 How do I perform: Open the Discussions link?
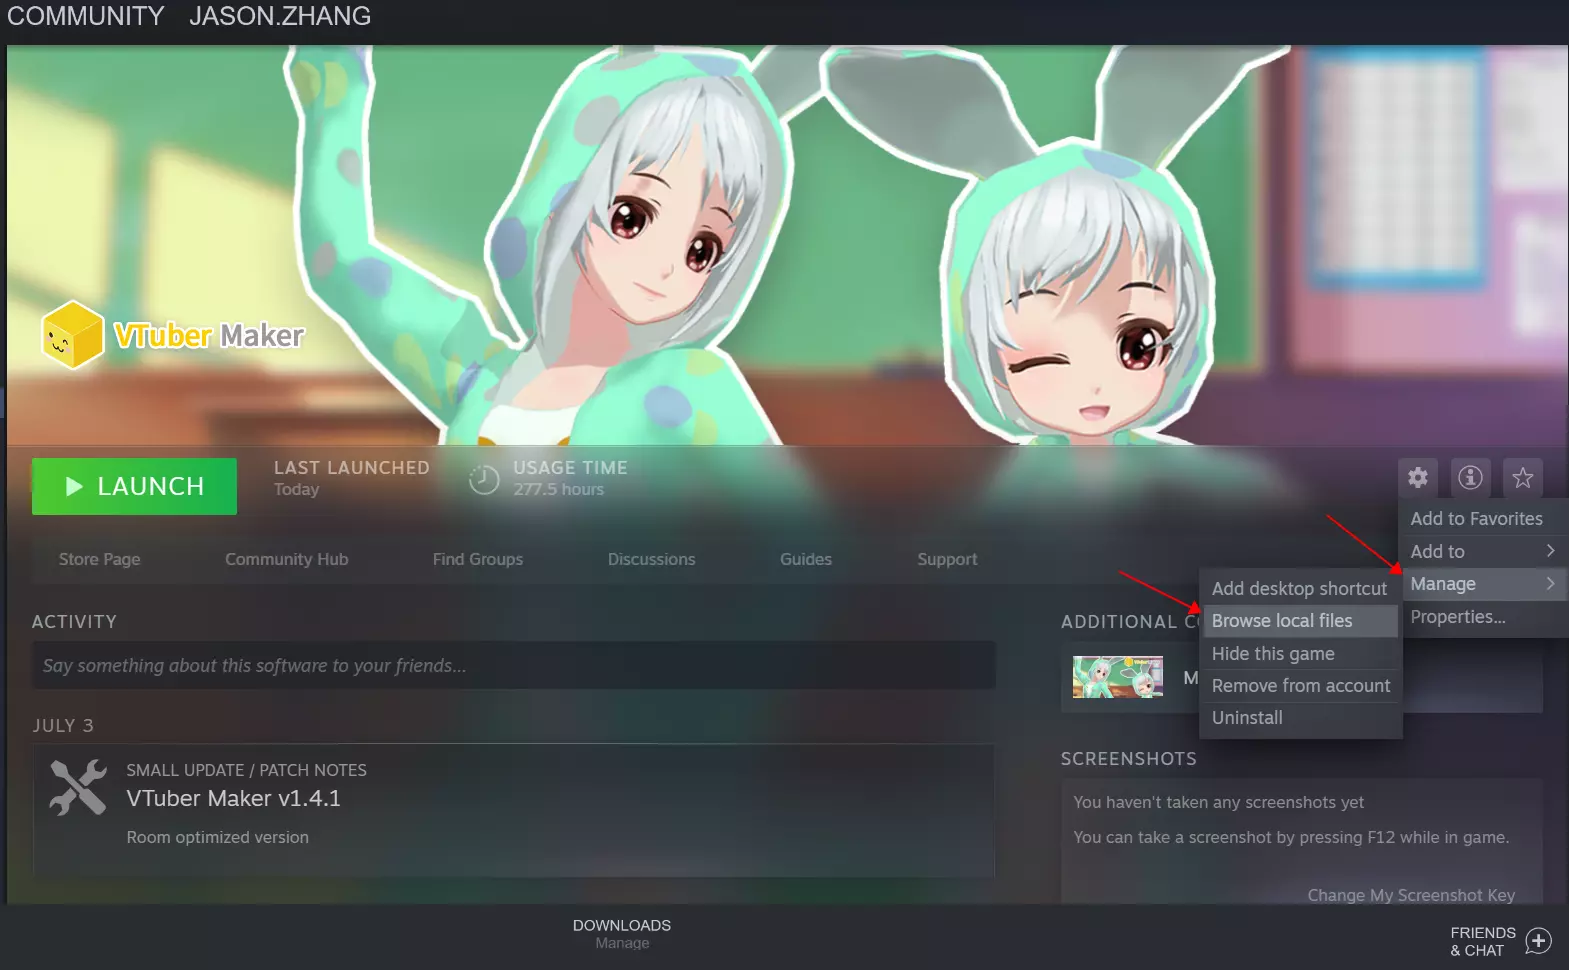652,559
